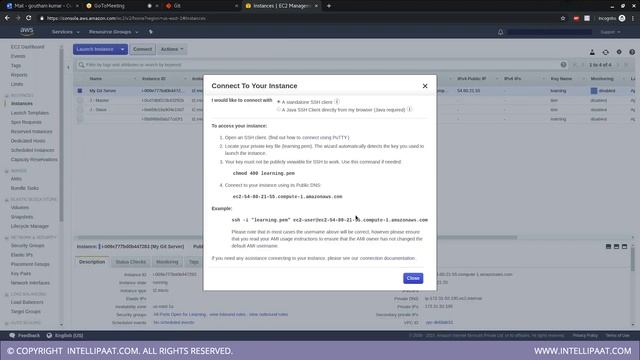Image resolution: width=640 pixels, height=360 pixels.
Task: Select the Java SSH Client radio option
Action: (x=279, y=109)
